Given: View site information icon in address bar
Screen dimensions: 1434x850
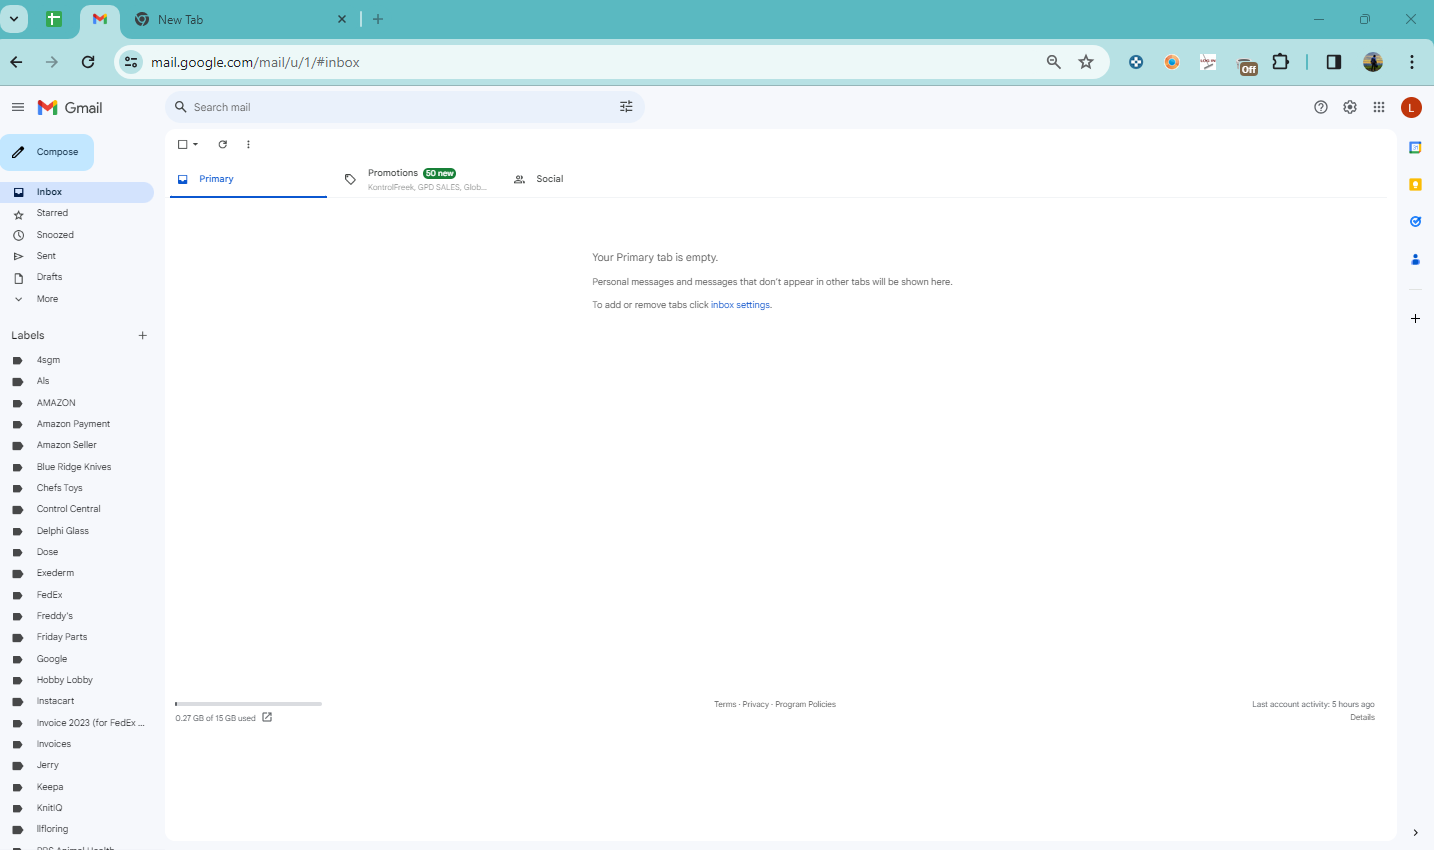Looking at the screenshot, I should 131,62.
